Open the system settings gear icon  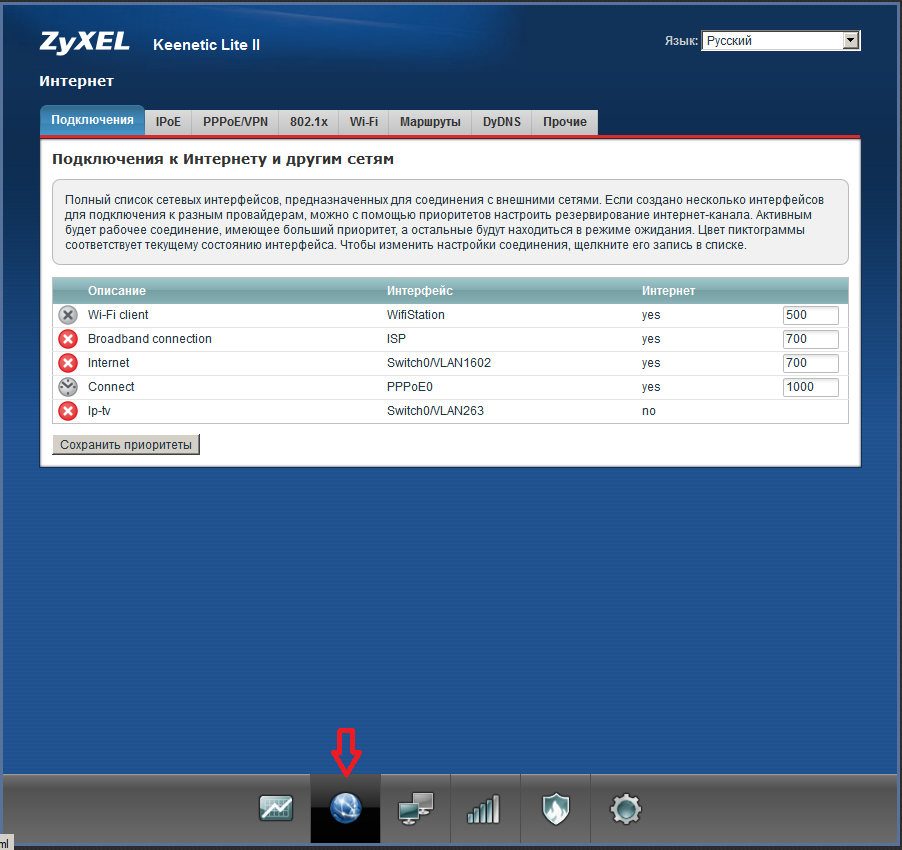point(625,808)
